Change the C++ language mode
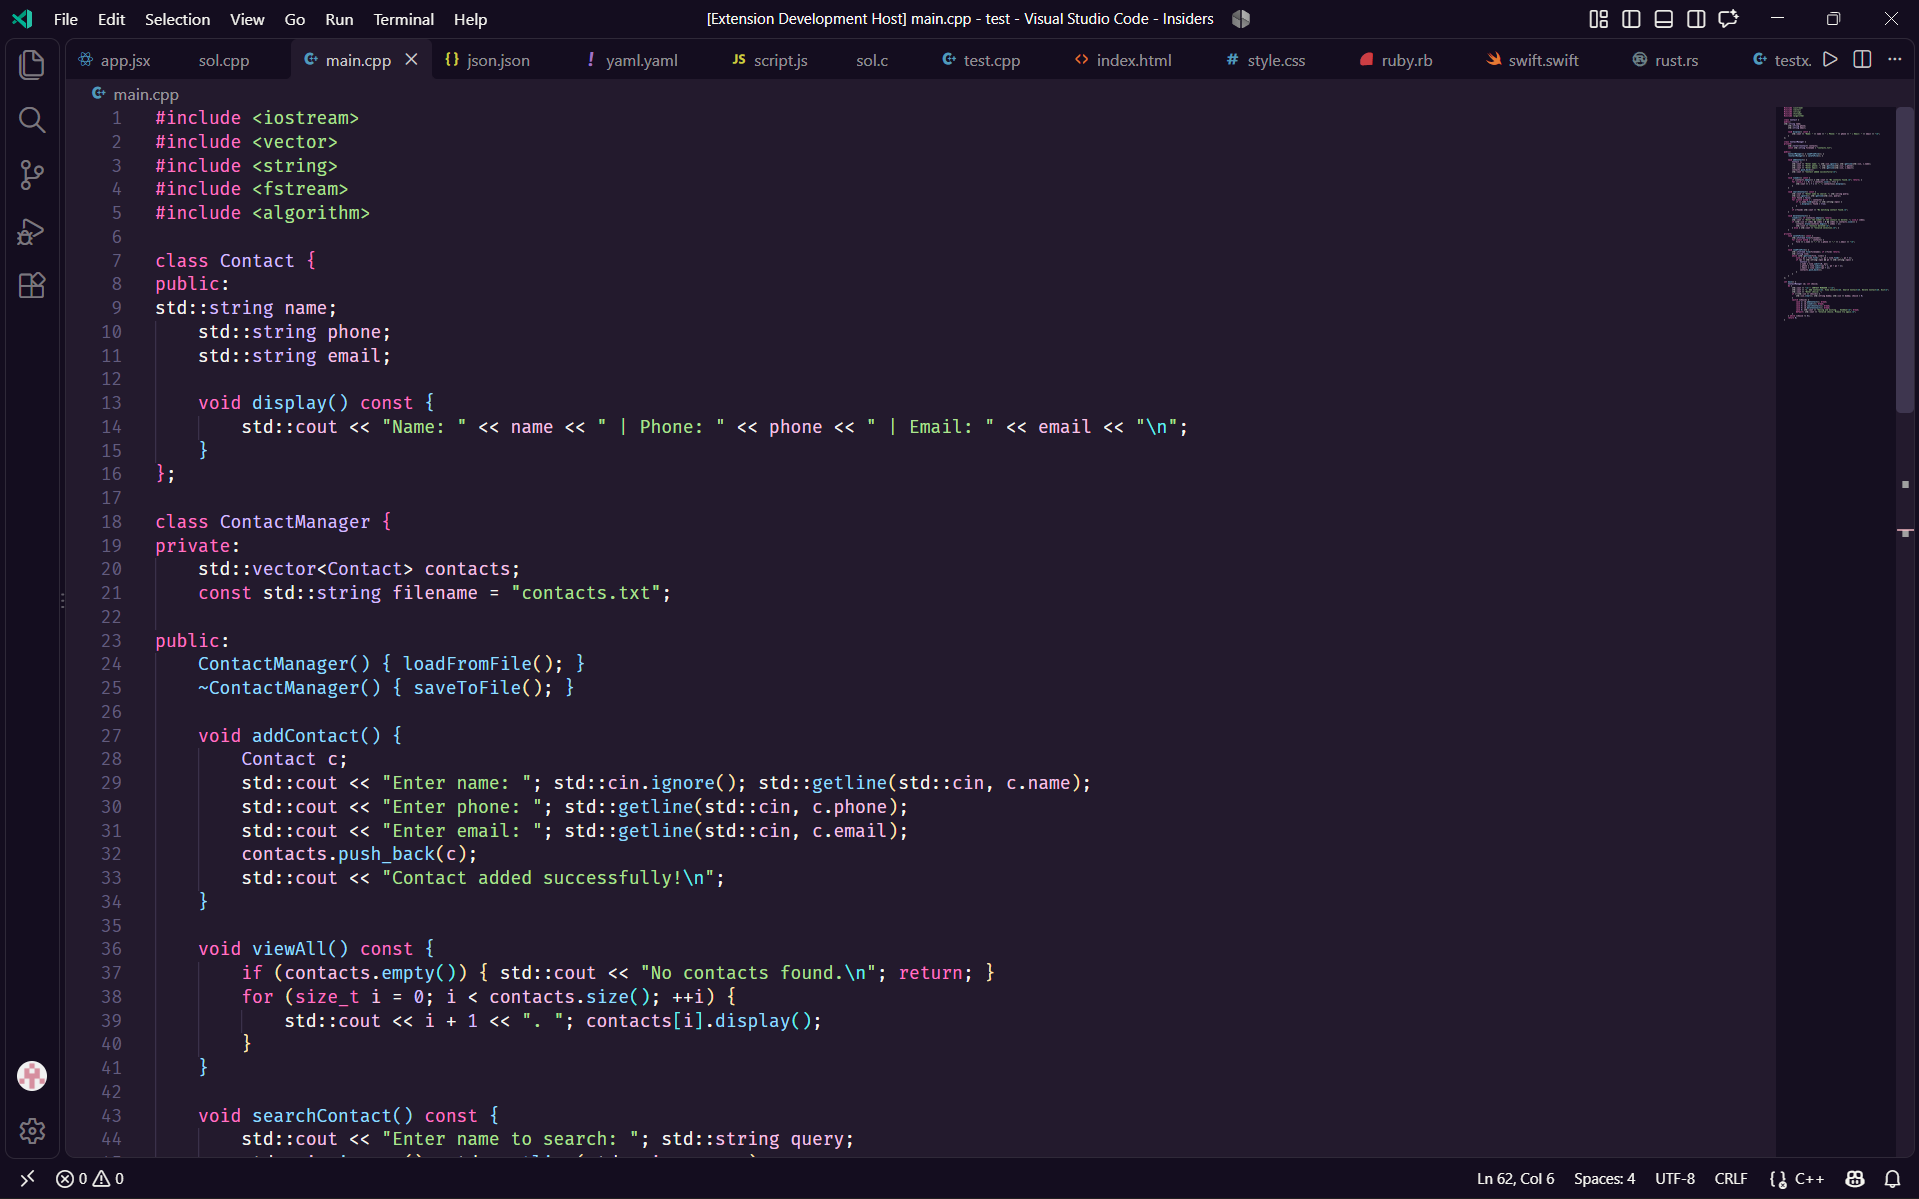1919x1199 pixels. (x=1809, y=1178)
